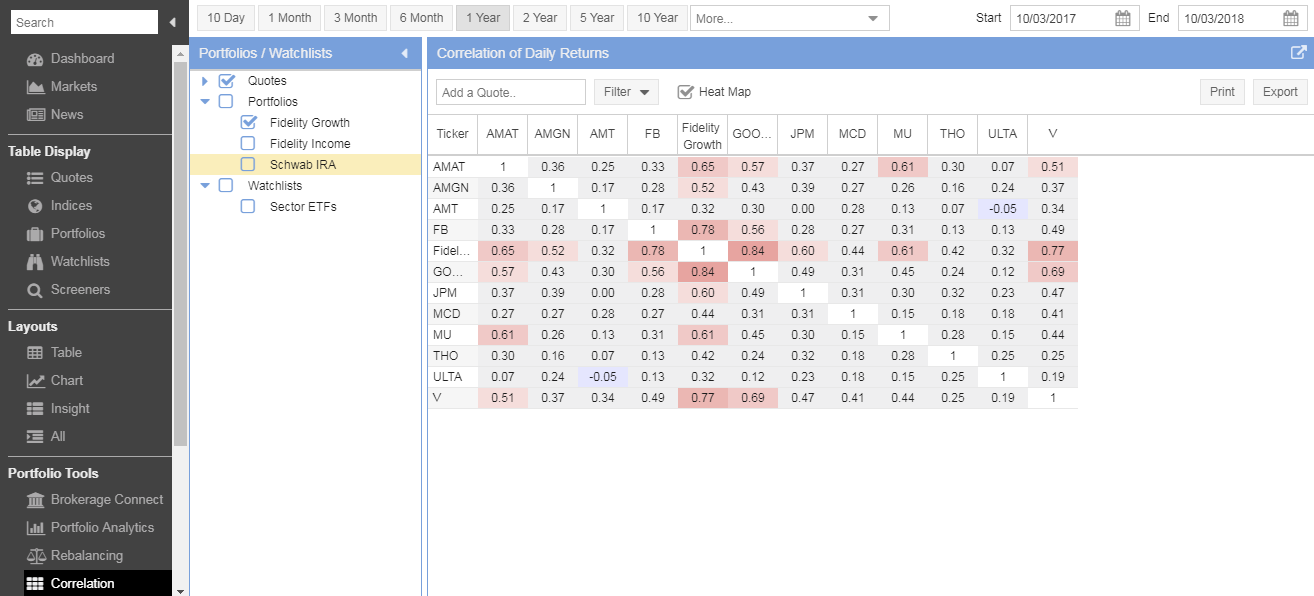Click the MU column header

point(903,134)
